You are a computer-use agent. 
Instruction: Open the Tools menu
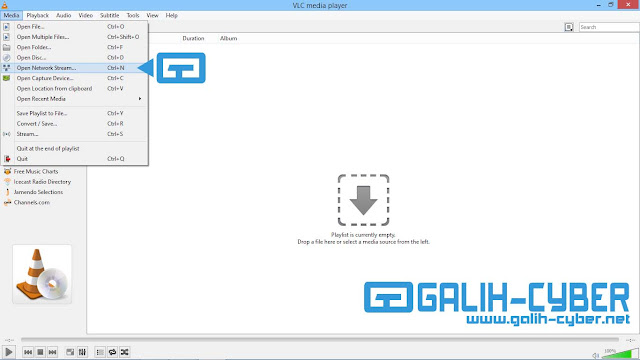tap(133, 15)
